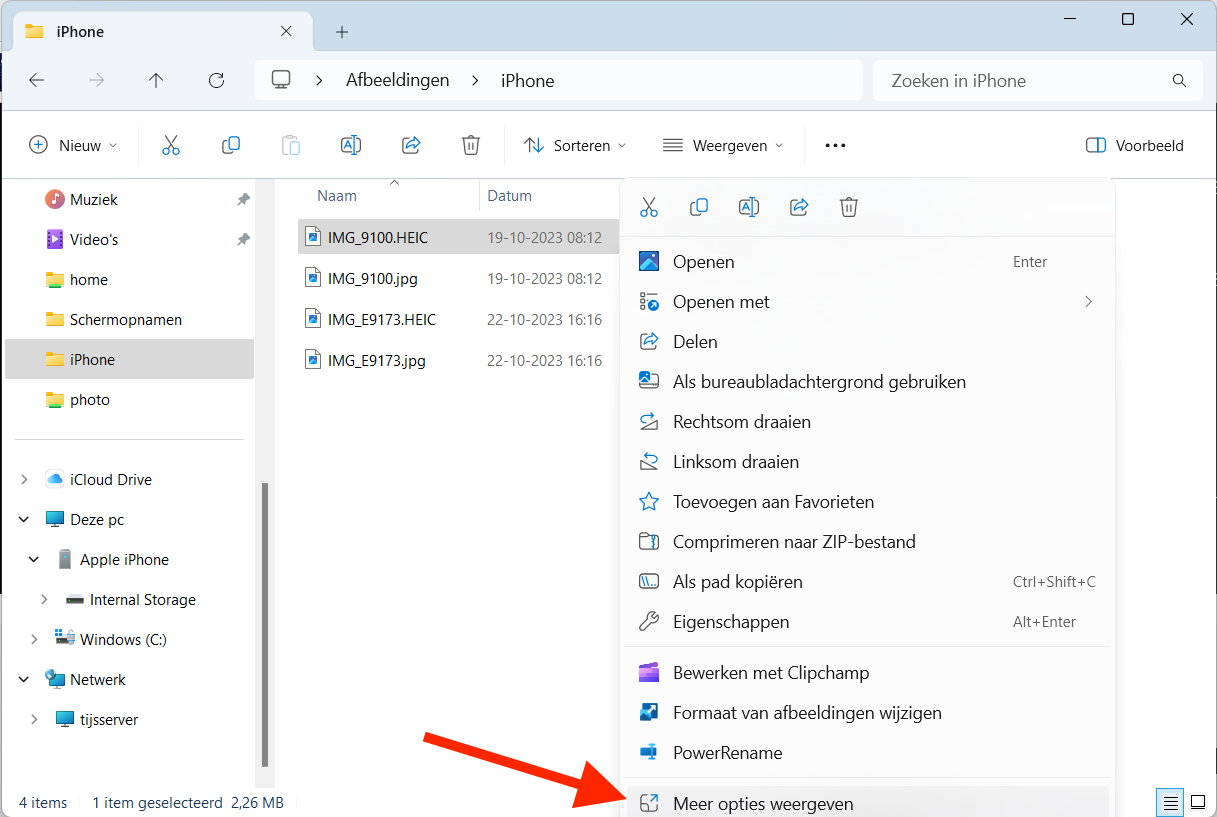Click Afbeeldingen in the address bar
Viewport: 1217px width, 817px height.
[397, 81]
